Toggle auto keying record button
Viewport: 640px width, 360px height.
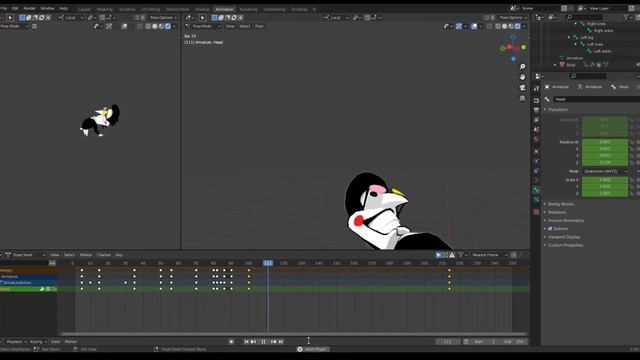point(231,342)
